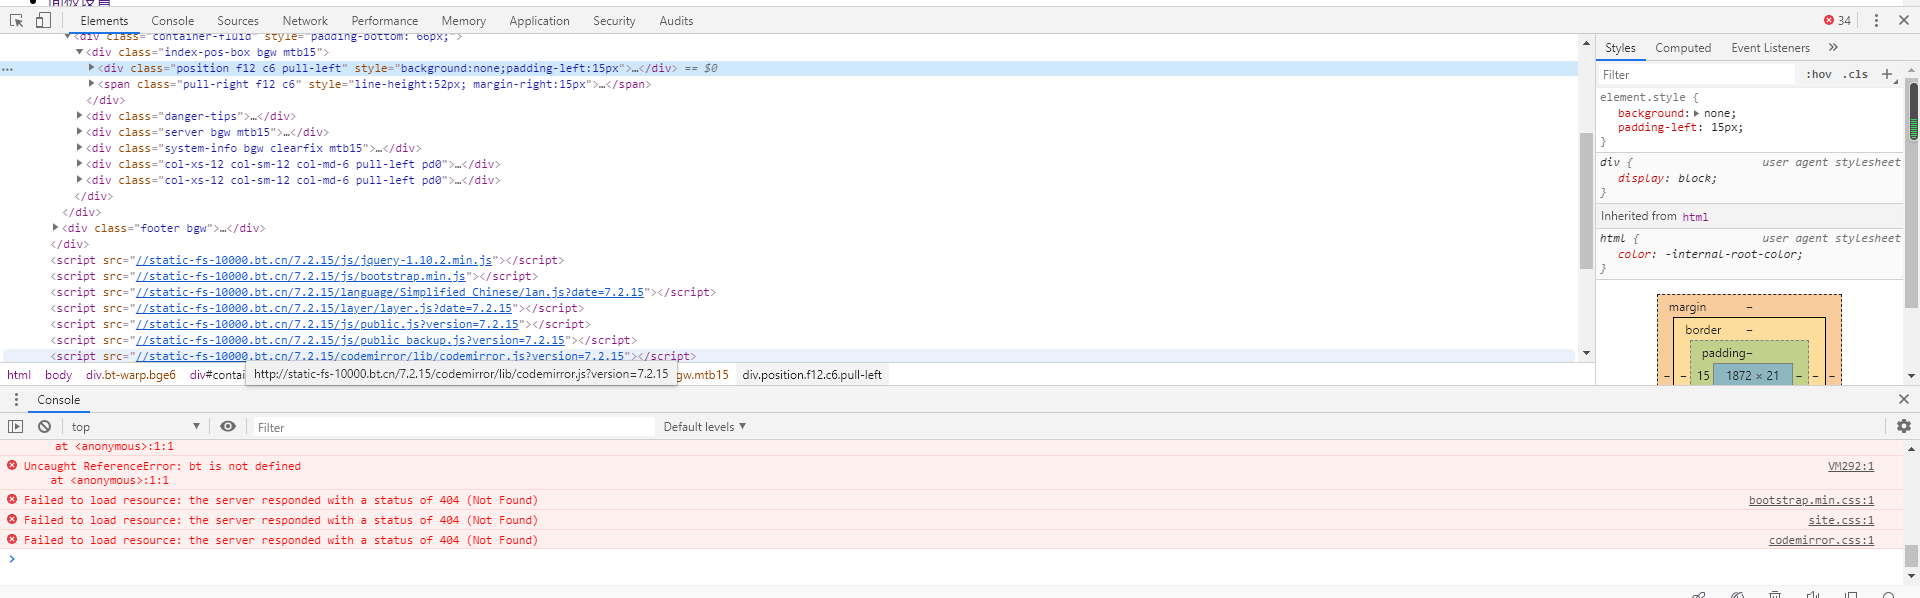1920x598 pixels.
Task: Toggle the :hov element state panel
Action: (1819, 74)
